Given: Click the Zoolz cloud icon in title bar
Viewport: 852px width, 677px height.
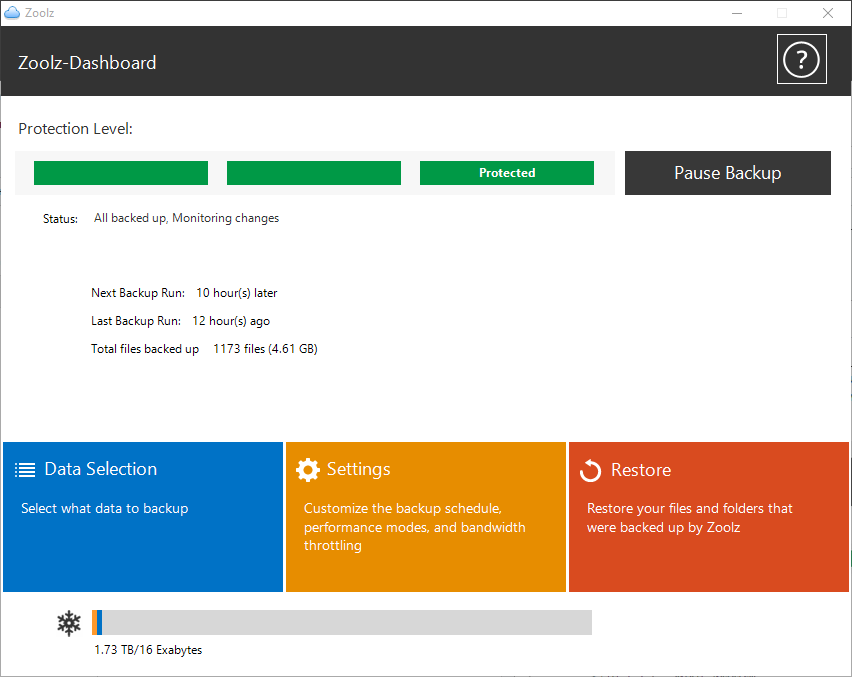Looking at the screenshot, I should pos(11,12).
